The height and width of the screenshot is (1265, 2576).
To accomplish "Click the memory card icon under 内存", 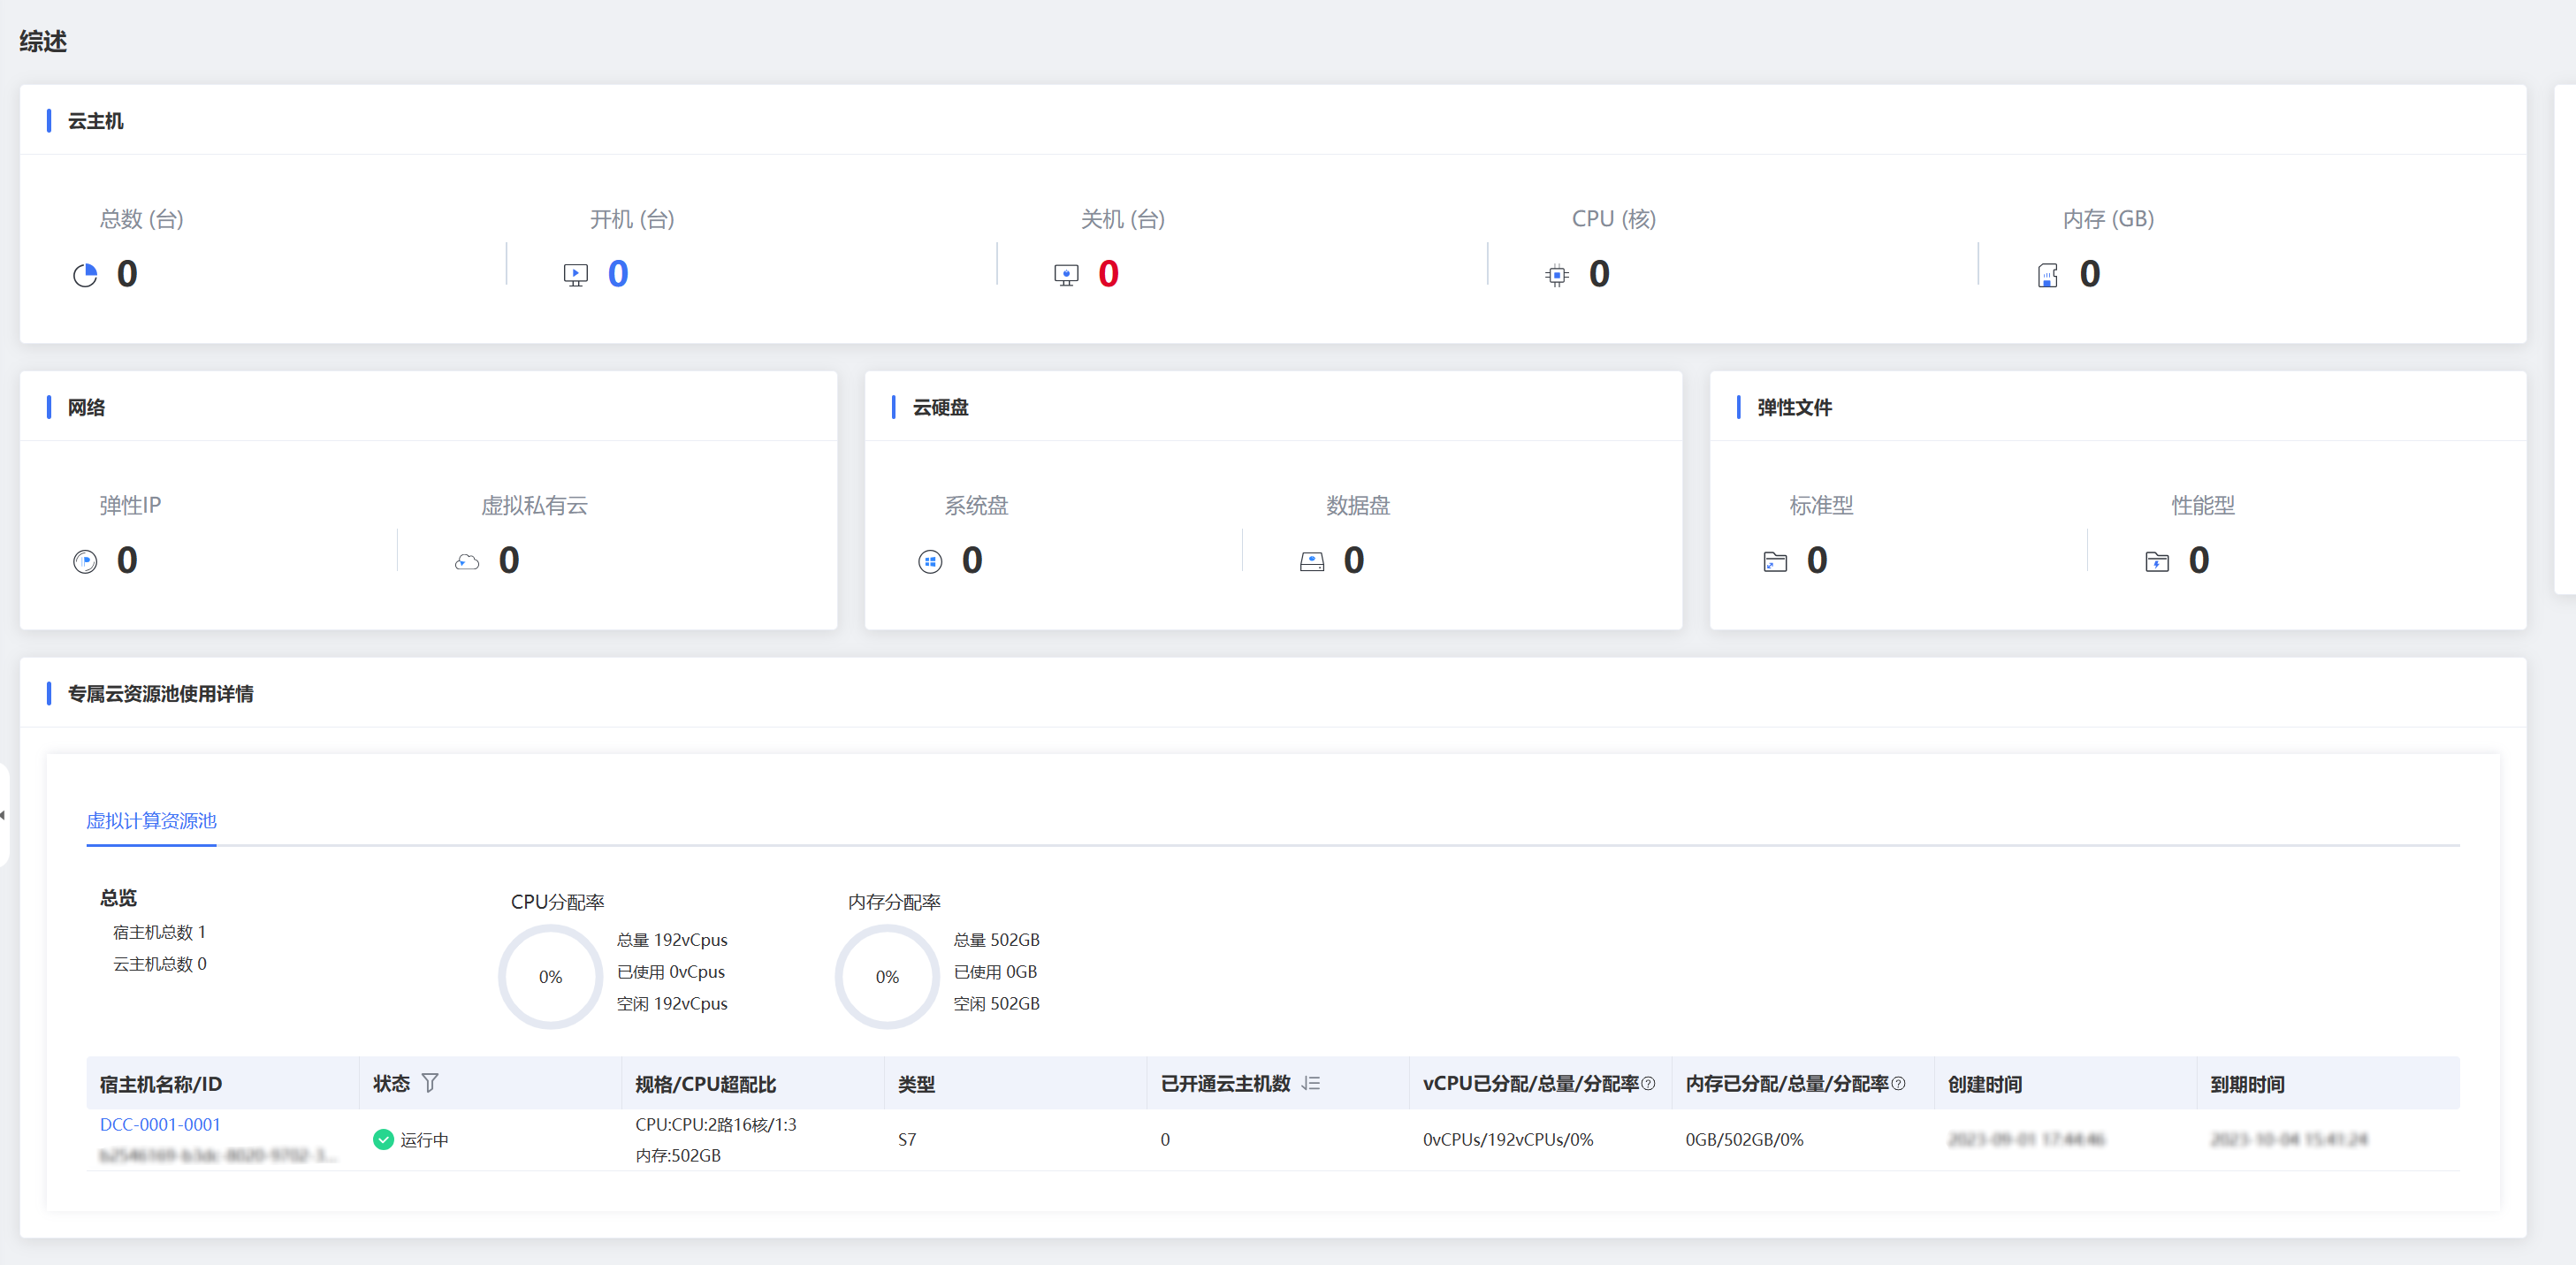I will click(x=2047, y=275).
